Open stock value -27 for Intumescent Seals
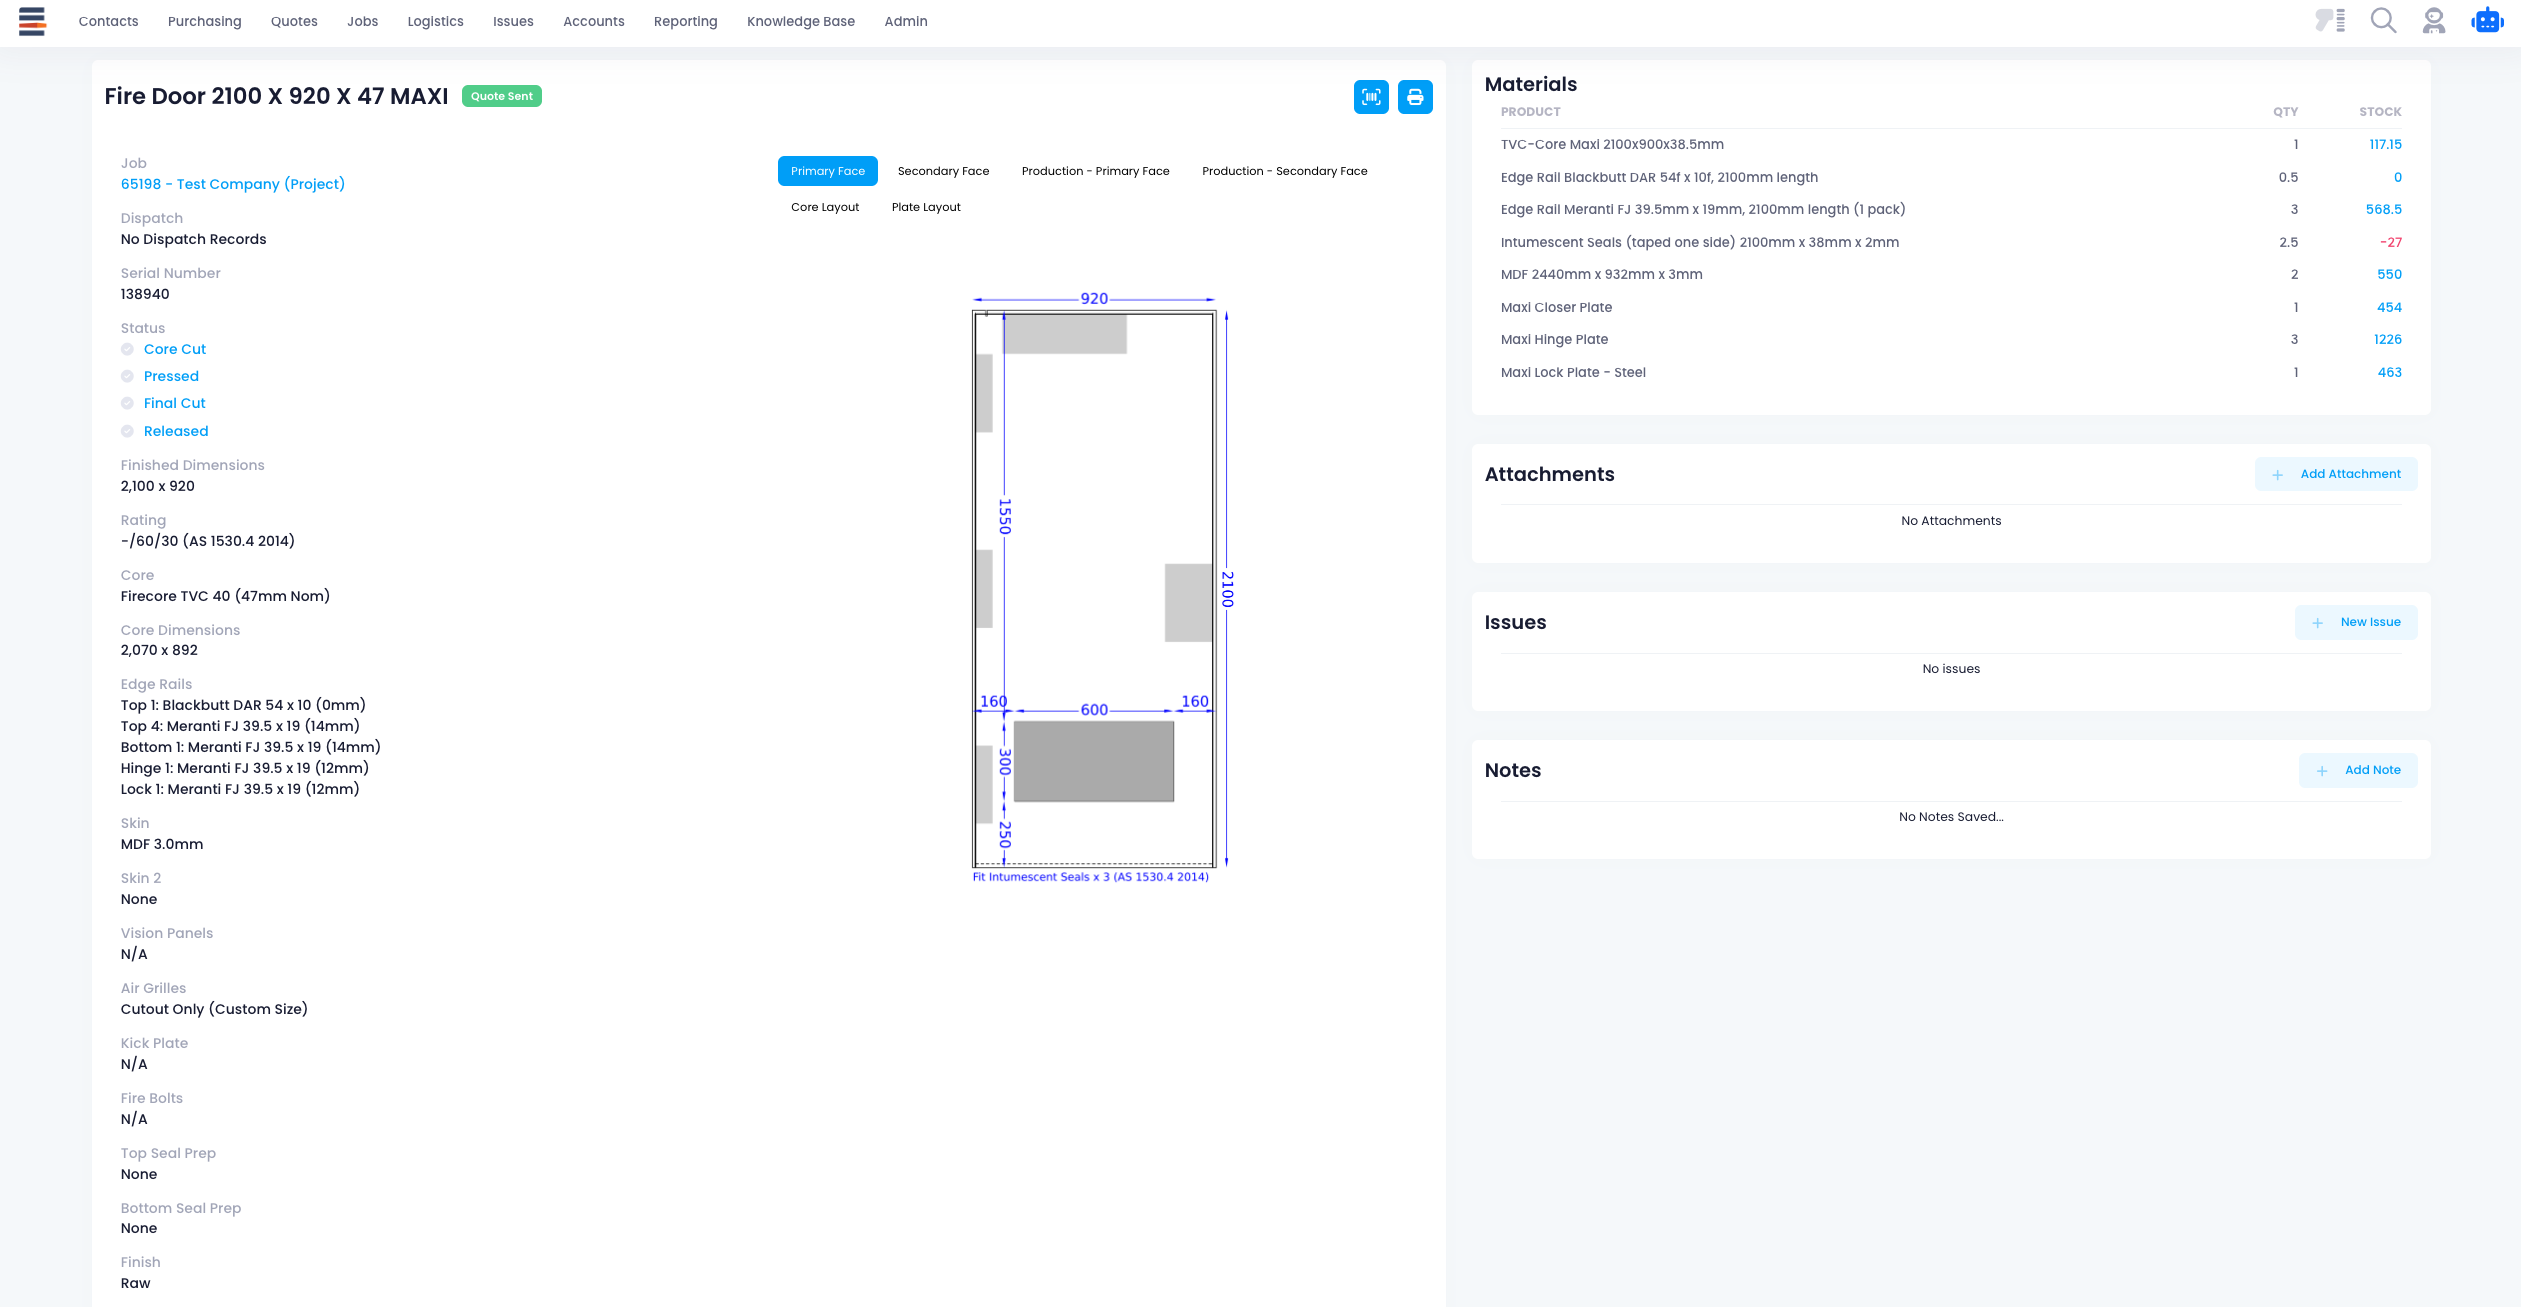 [2390, 242]
